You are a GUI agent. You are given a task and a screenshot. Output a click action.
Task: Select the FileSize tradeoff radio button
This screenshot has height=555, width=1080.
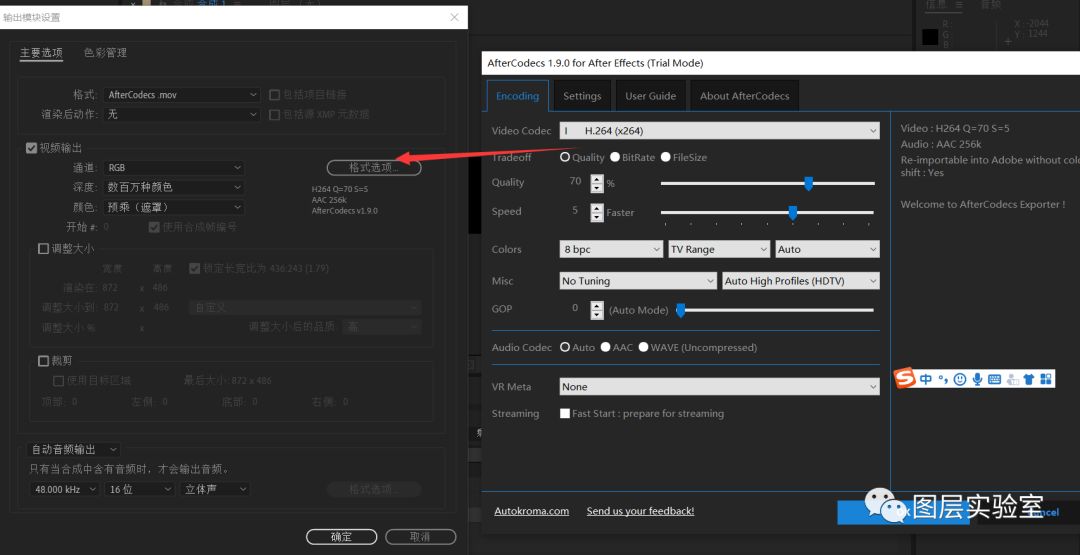pyautogui.click(x=666, y=157)
